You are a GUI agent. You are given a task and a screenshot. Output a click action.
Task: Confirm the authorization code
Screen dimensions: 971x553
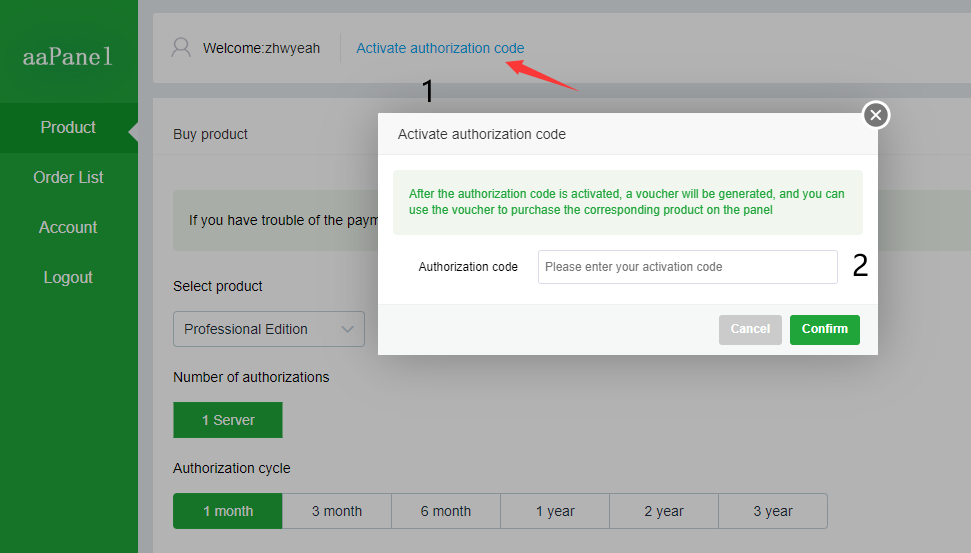coord(824,329)
